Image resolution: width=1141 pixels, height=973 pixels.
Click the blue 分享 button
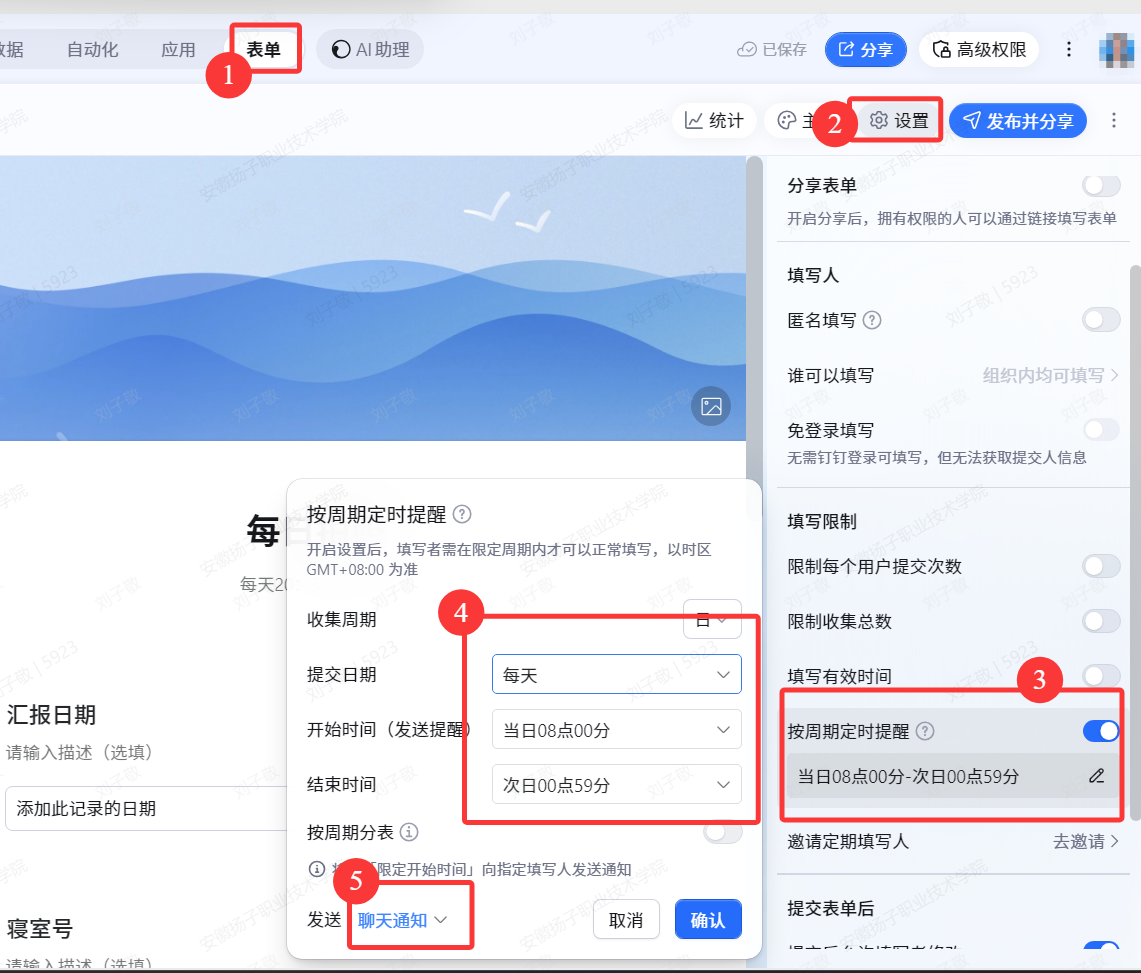(865, 49)
